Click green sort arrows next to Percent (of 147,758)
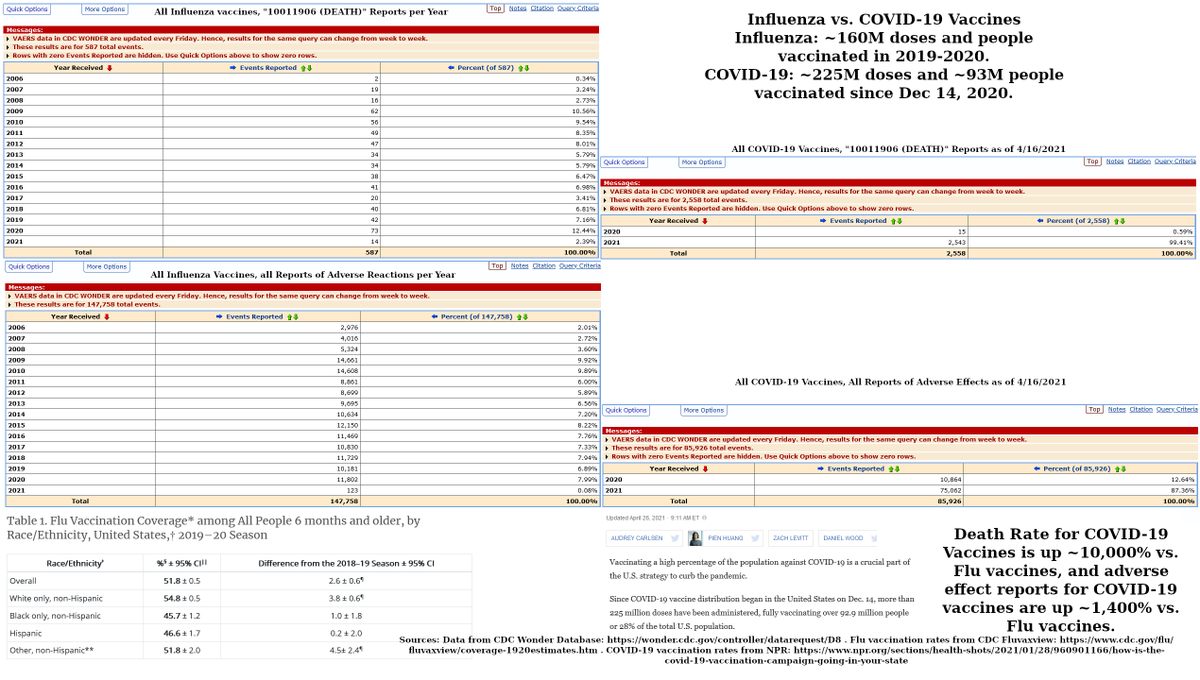 pos(522,317)
